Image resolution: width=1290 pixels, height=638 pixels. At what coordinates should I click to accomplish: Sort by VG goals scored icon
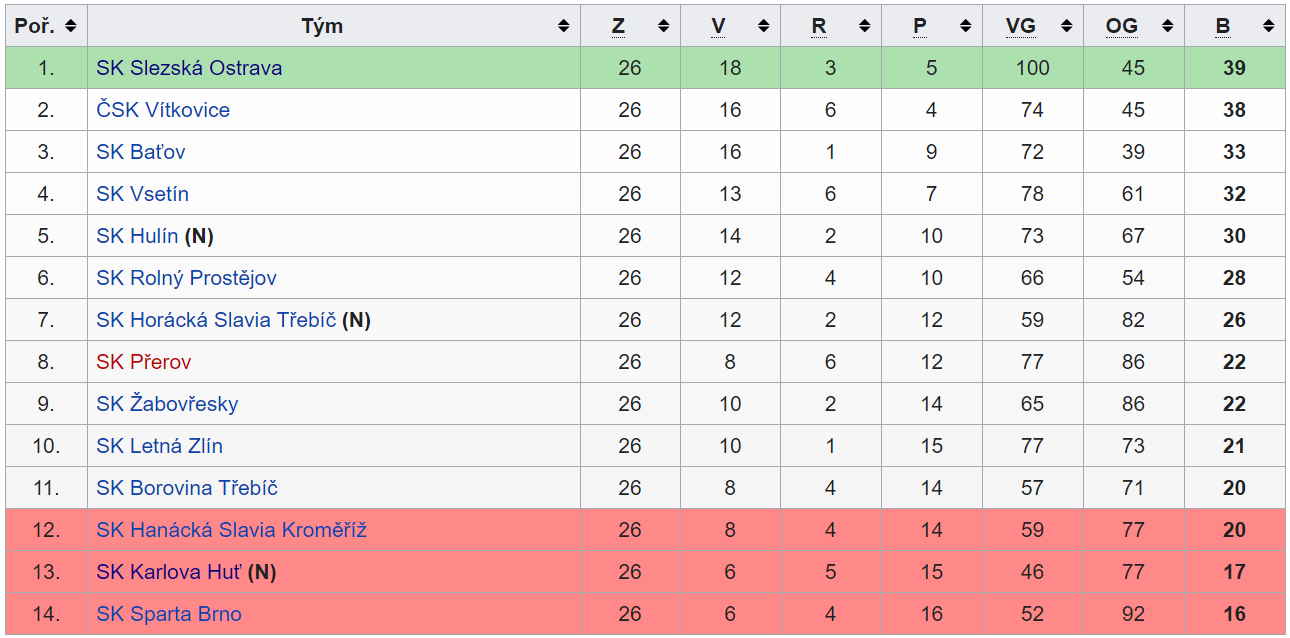[1067, 26]
